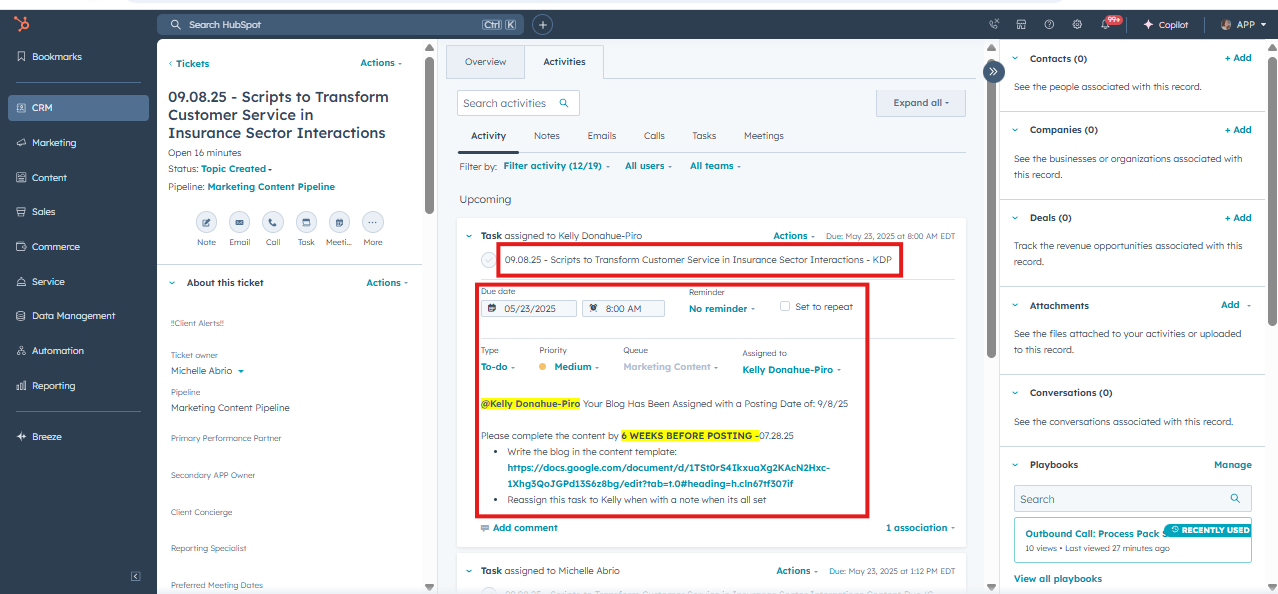
Task: Open the Settings gear icon
Action: 1077,24
